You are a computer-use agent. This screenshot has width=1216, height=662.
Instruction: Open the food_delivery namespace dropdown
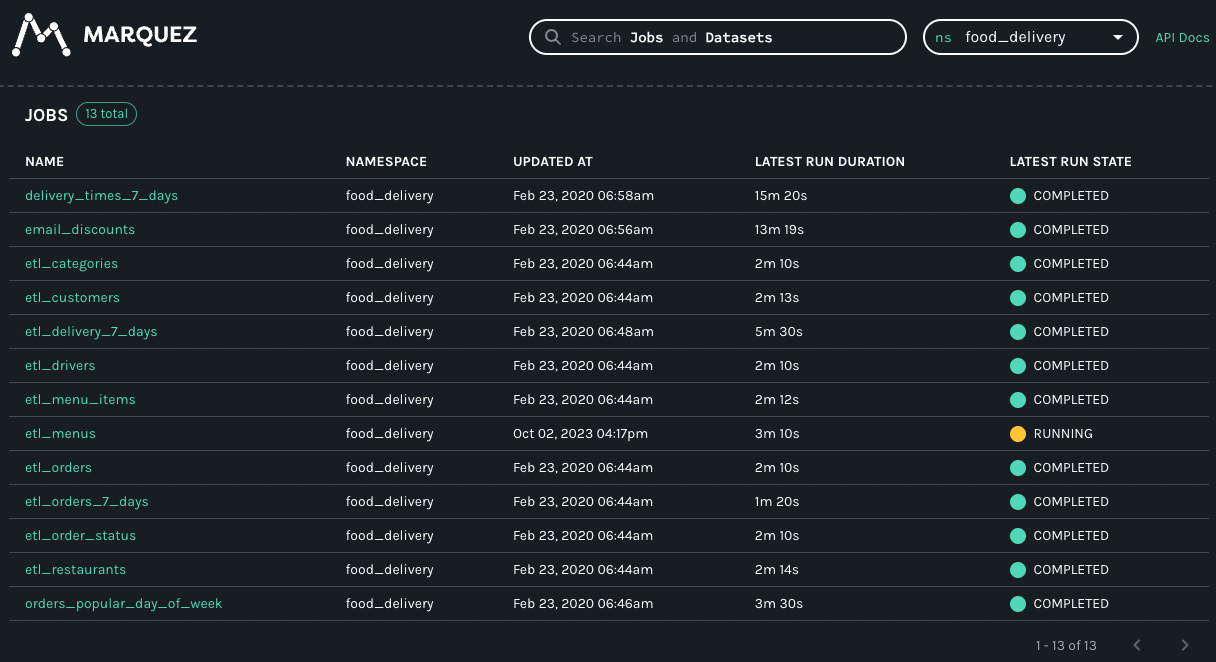pos(1028,37)
